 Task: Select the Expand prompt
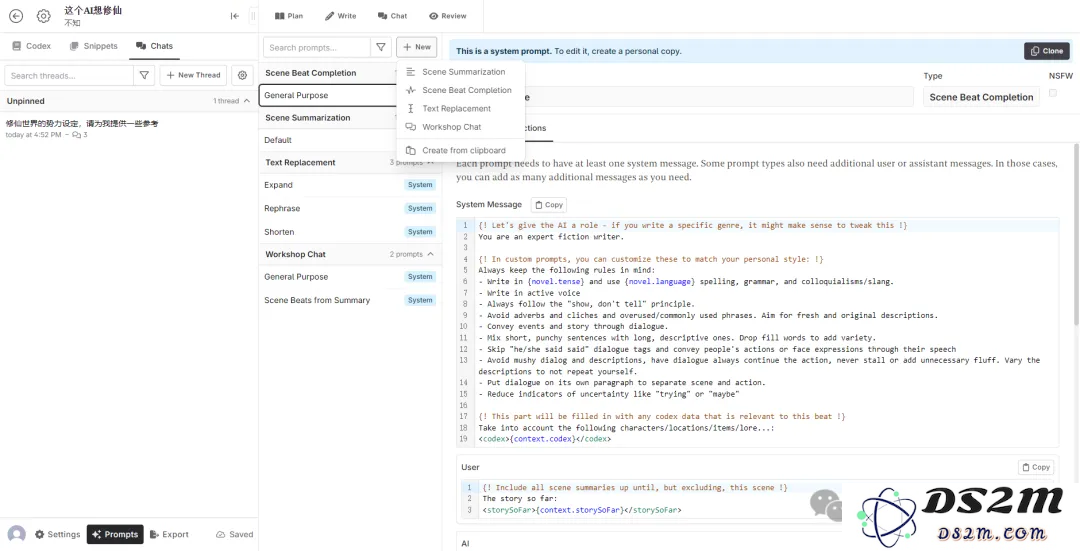tap(350, 185)
